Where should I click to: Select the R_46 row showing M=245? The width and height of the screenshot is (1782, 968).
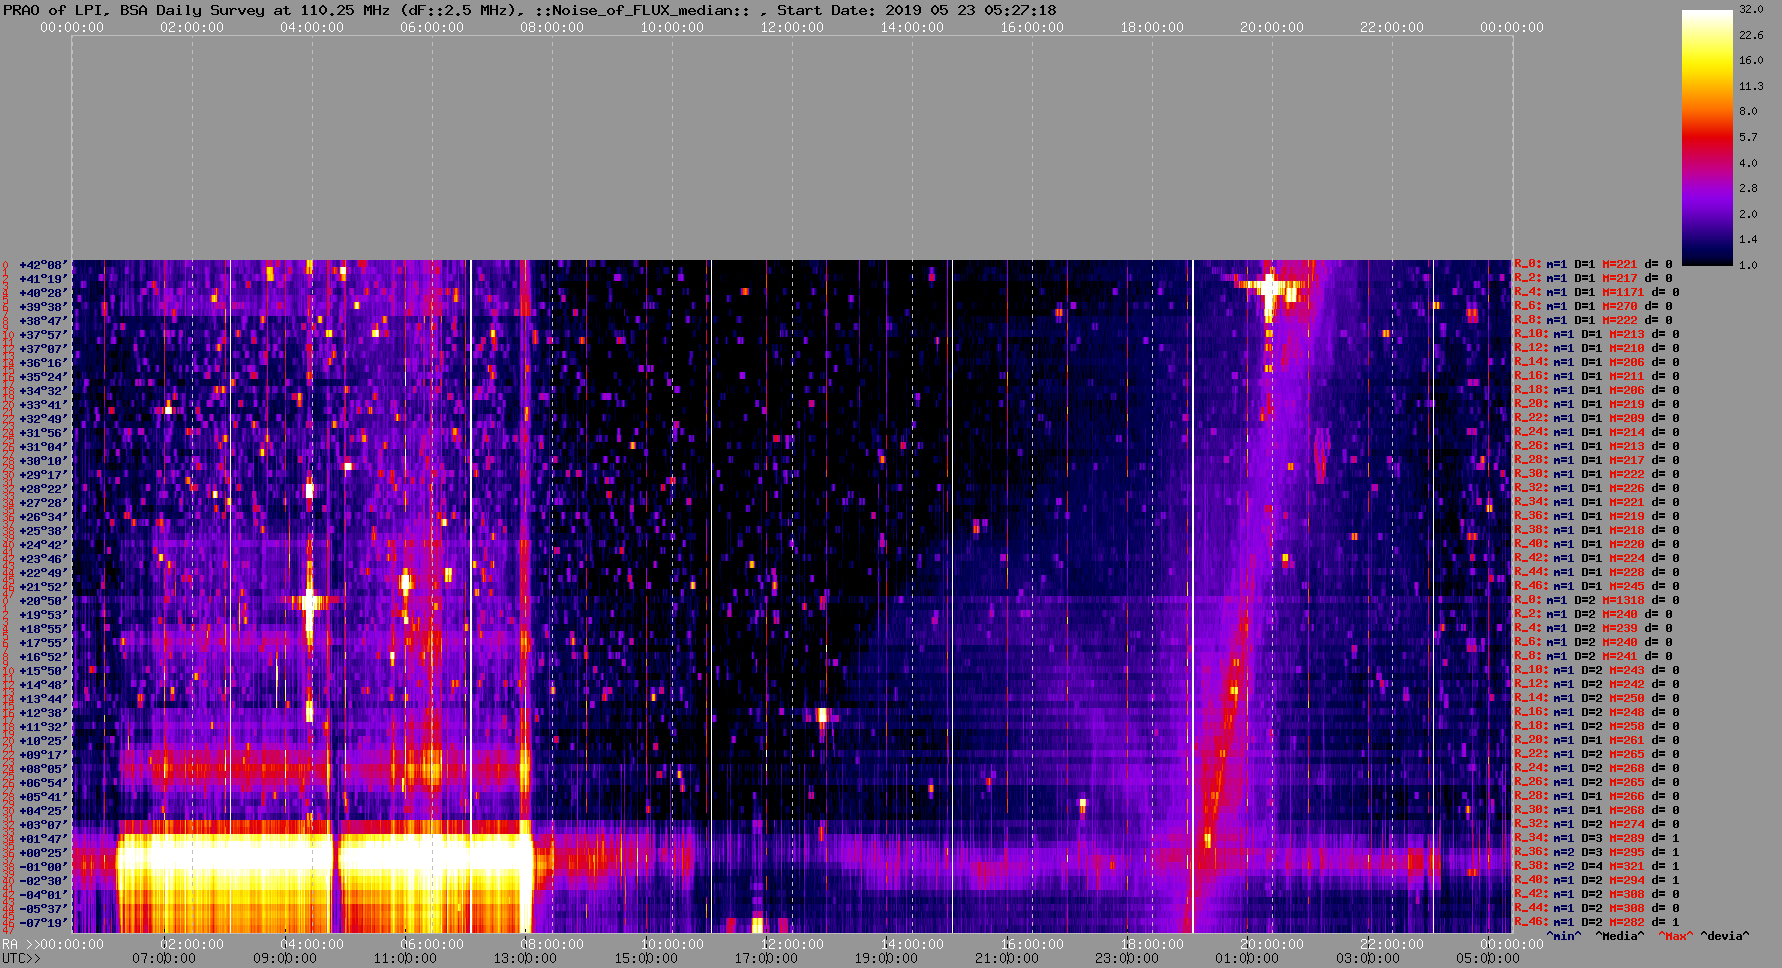click(x=1596, y=586)
